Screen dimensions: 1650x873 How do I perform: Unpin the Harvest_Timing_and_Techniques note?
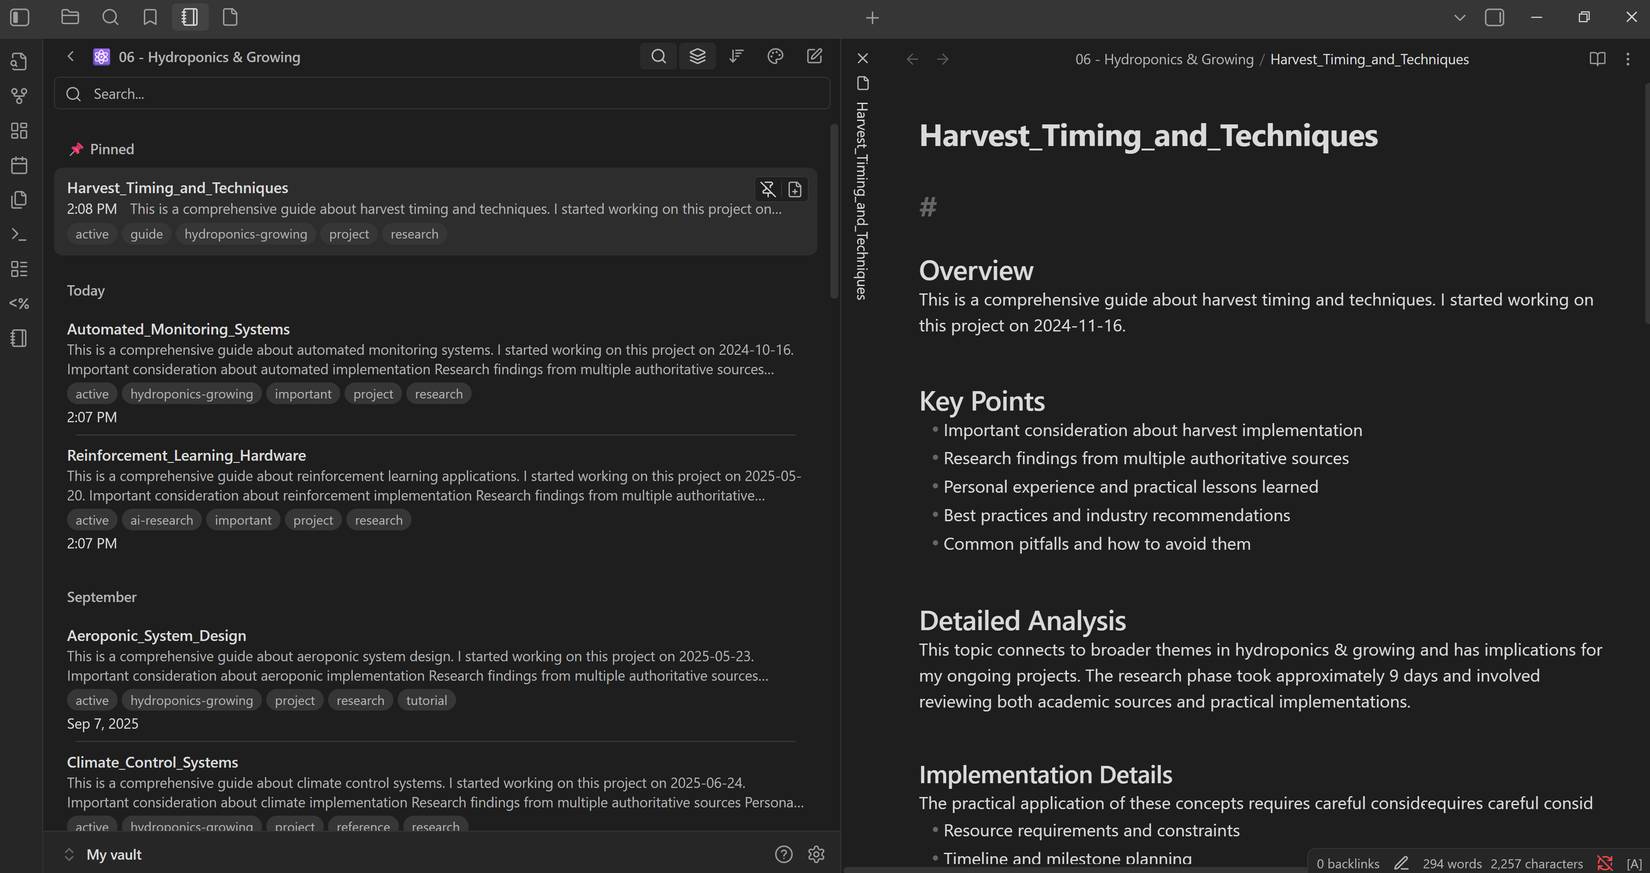click(x=767, y=189)
